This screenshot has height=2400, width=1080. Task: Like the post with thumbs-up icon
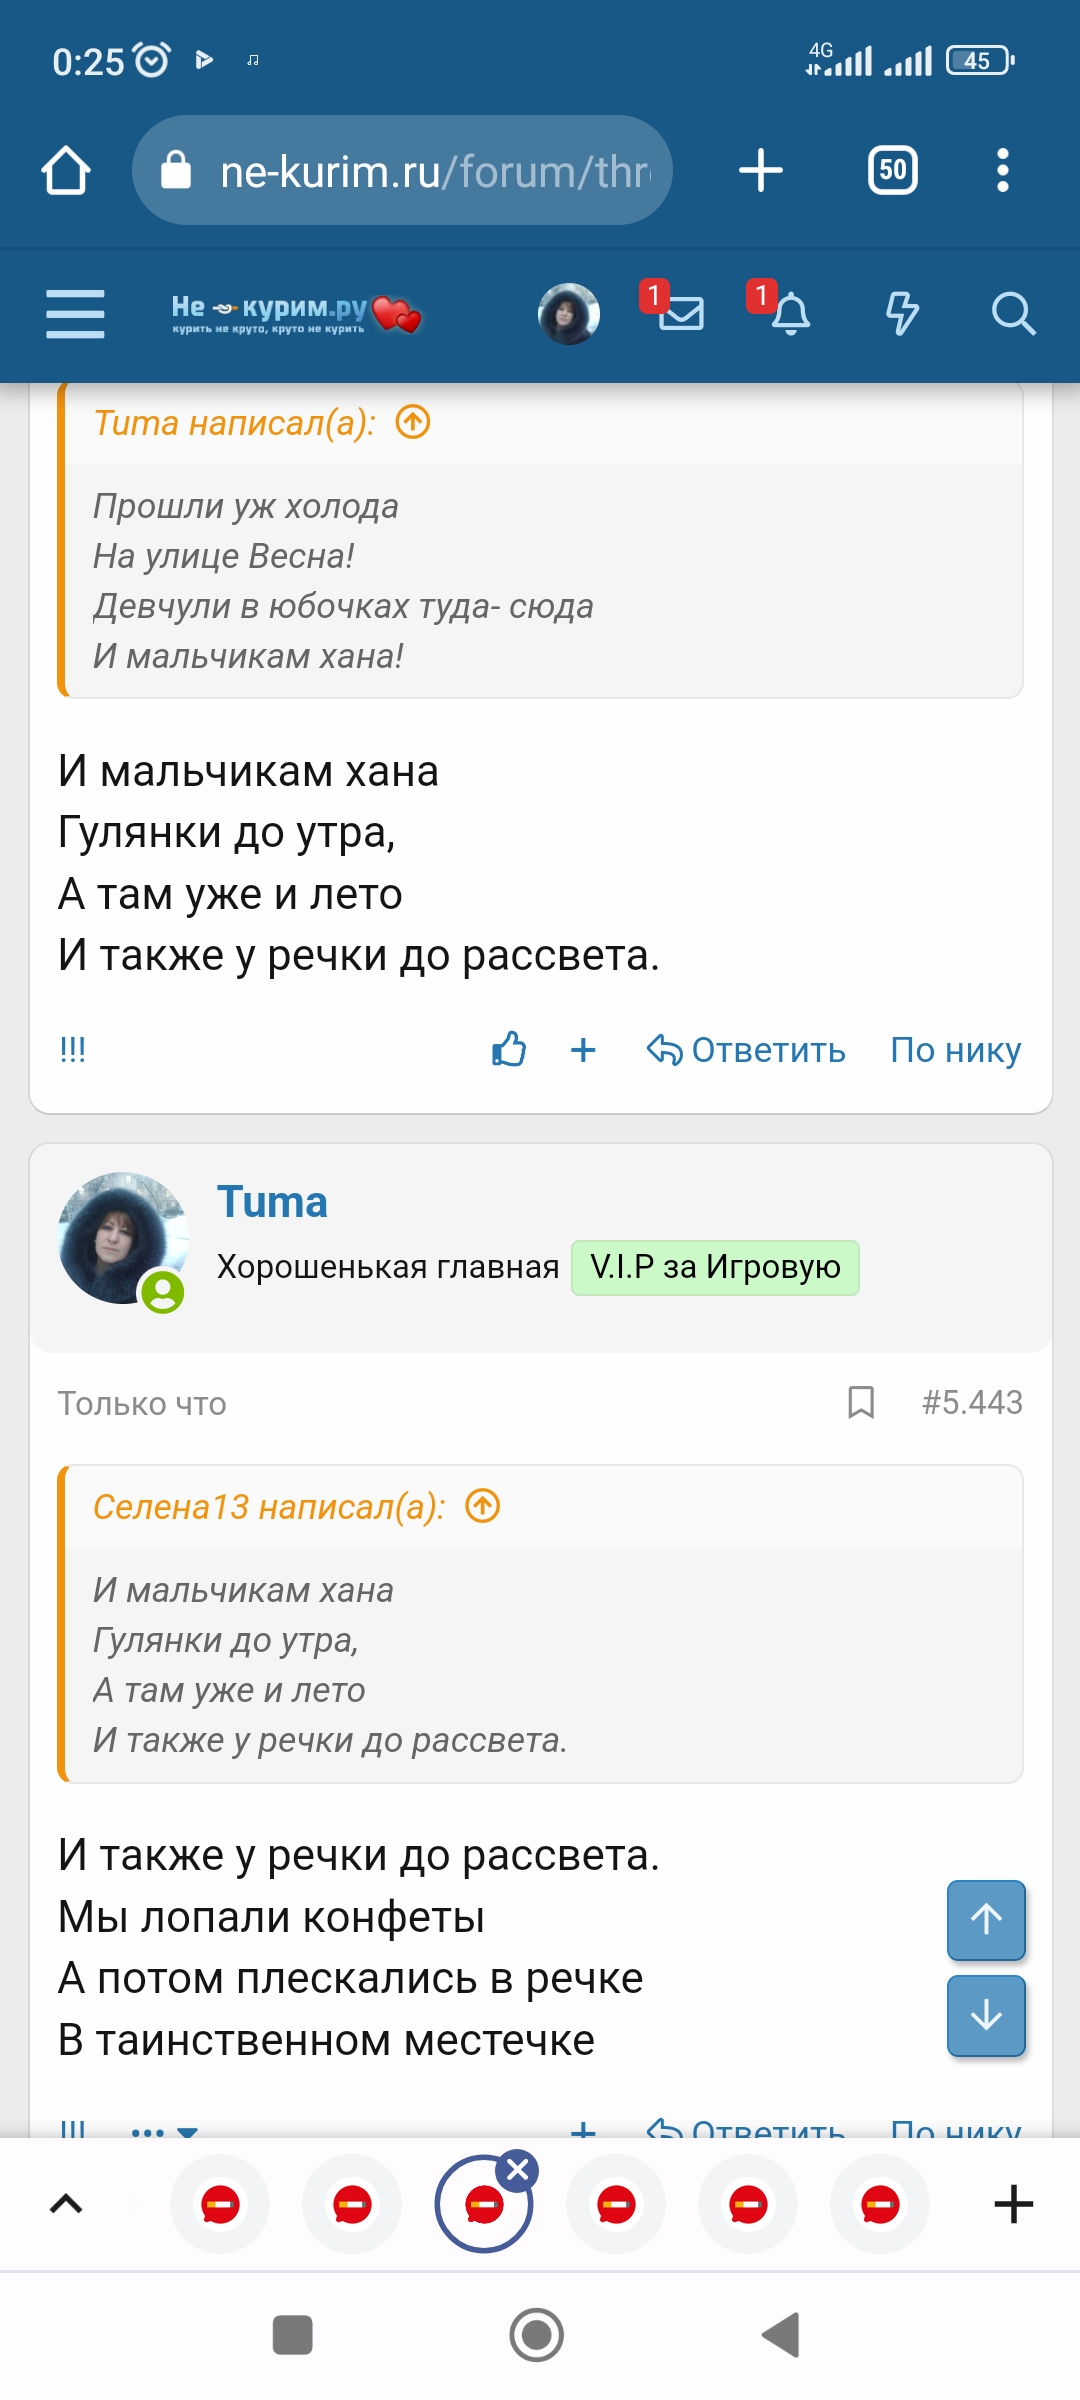[x=509, y=1050]
